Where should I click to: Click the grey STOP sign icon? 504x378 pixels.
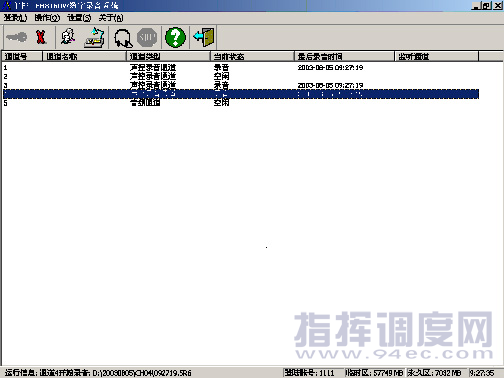(x=147, y=37)
